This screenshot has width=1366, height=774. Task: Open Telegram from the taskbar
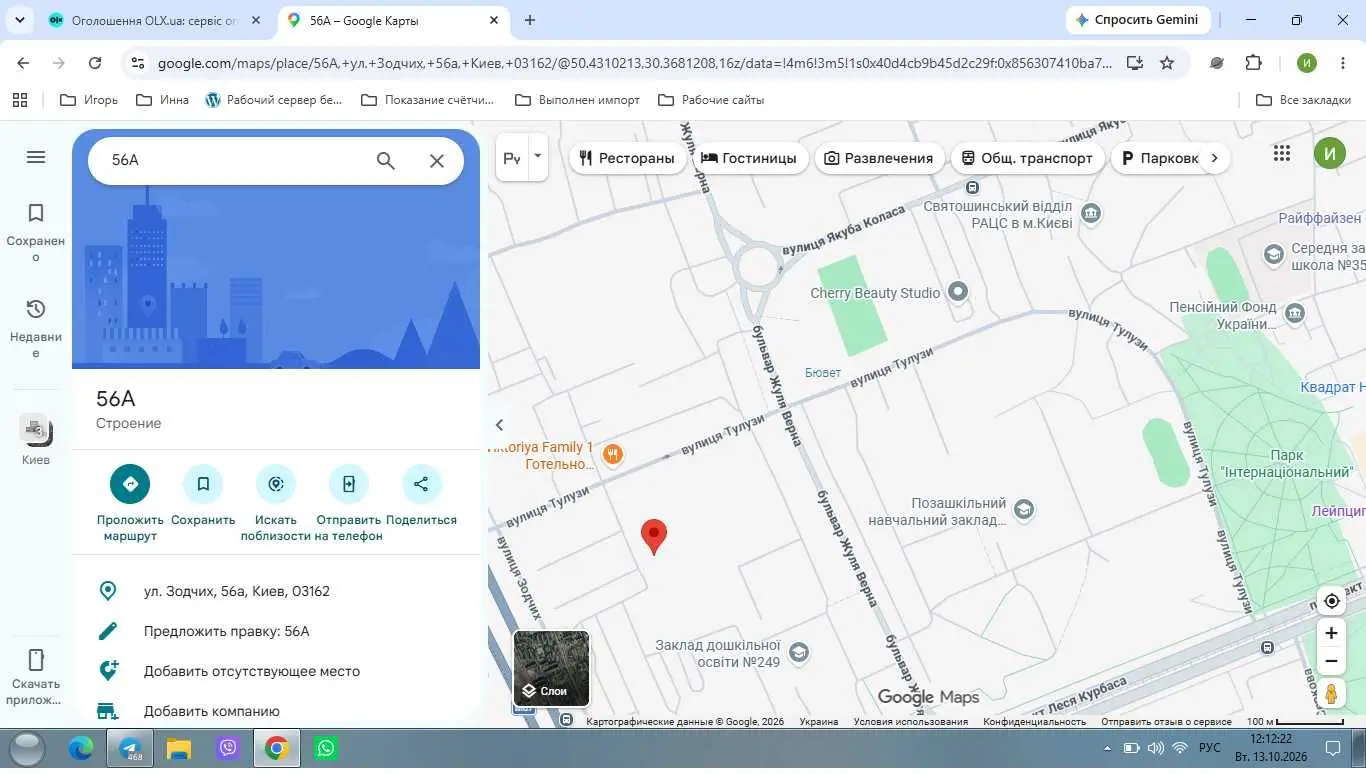tap(131, 748)
